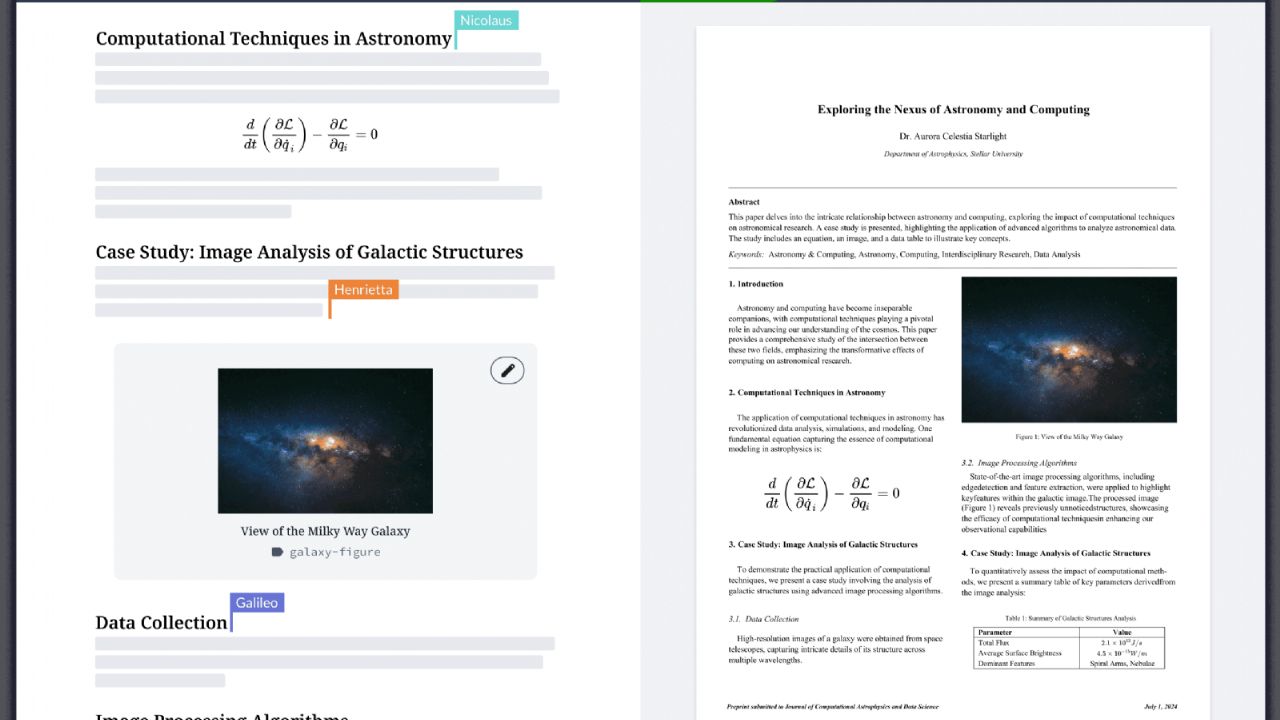Click the Galileo collaborator cursor label

[x=257, y=603]
